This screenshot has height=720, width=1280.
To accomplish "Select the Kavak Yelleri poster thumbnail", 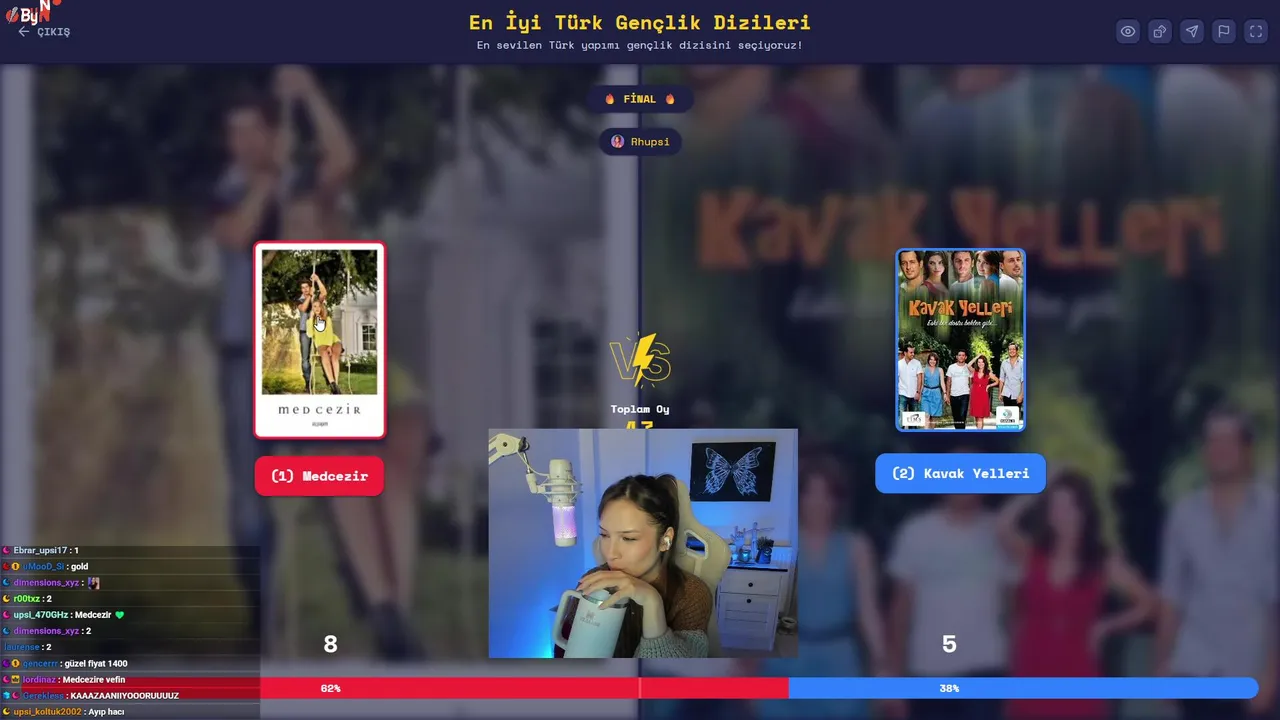I will [x=960, y=340].
